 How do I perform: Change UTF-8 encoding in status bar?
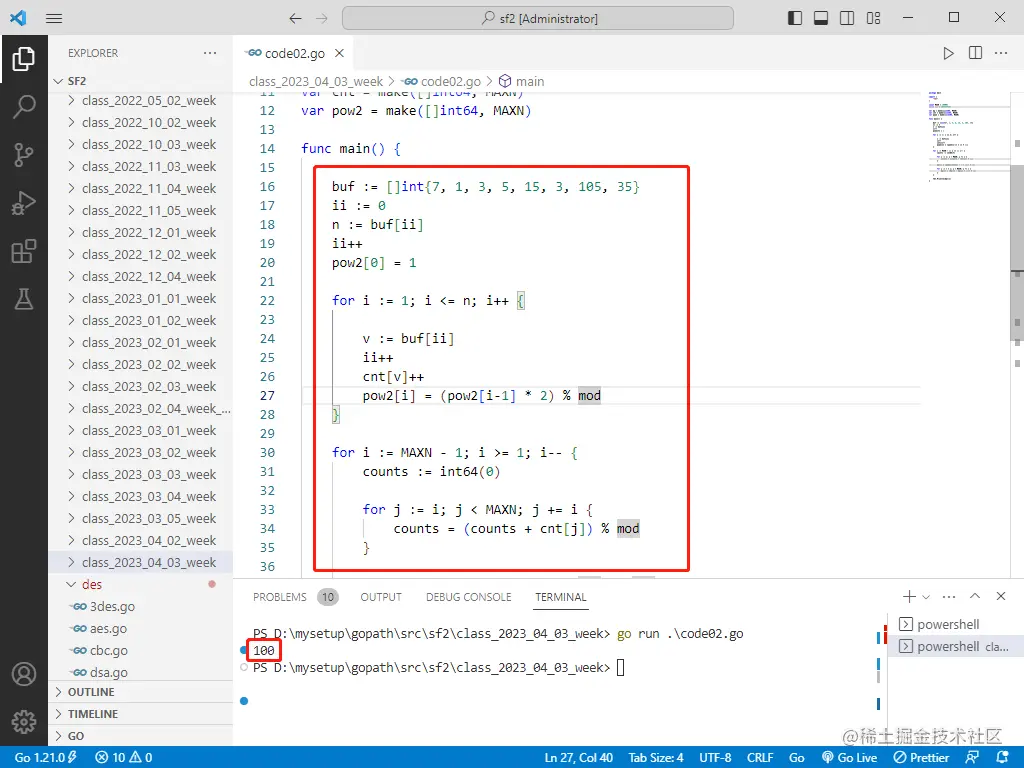tap(715, 757)
